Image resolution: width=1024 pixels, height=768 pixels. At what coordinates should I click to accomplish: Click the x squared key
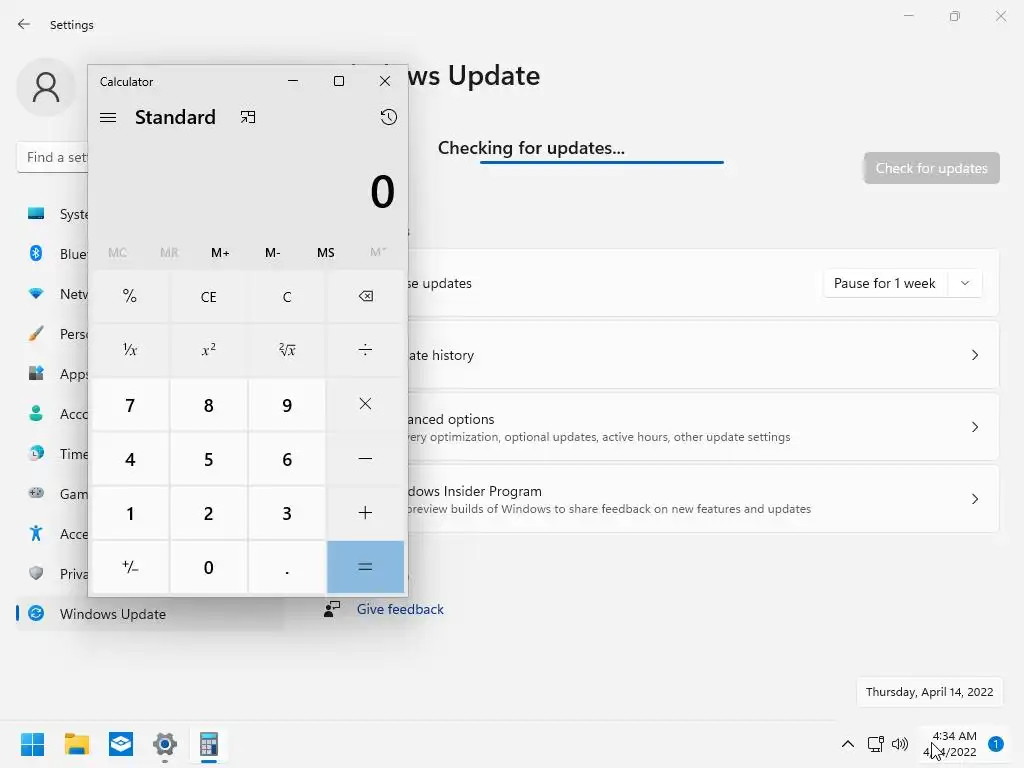tap(208, 351)
